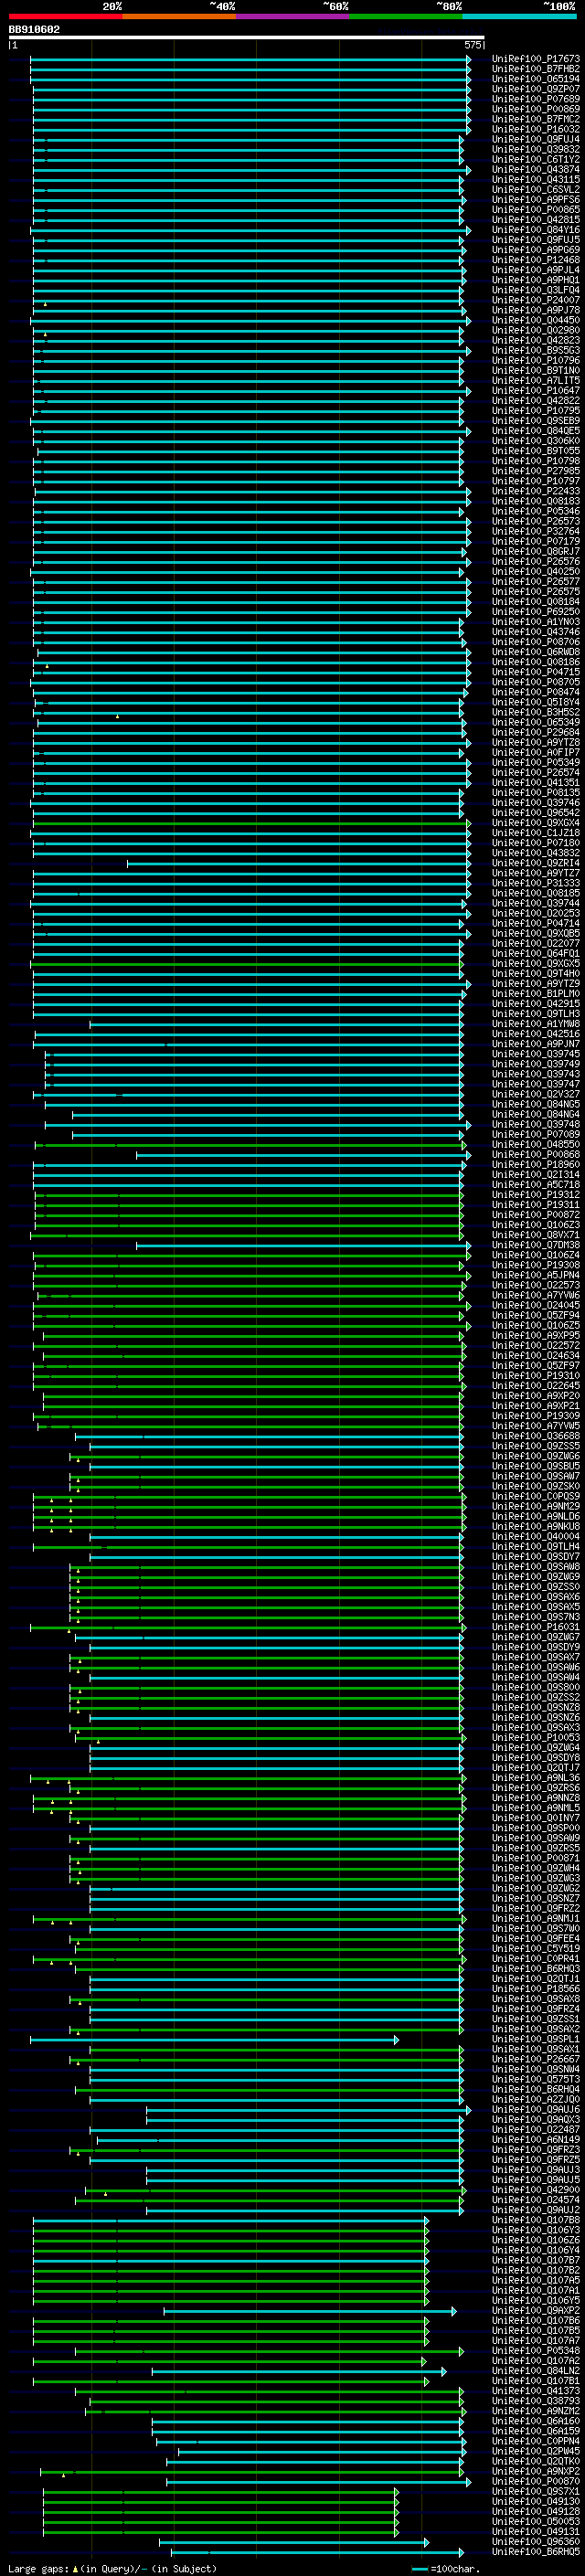Image resolution: width=585 pixels, height=2576 pixels.
Task: Select hit UniRef100_Q106Y3
Action: 536,2229
